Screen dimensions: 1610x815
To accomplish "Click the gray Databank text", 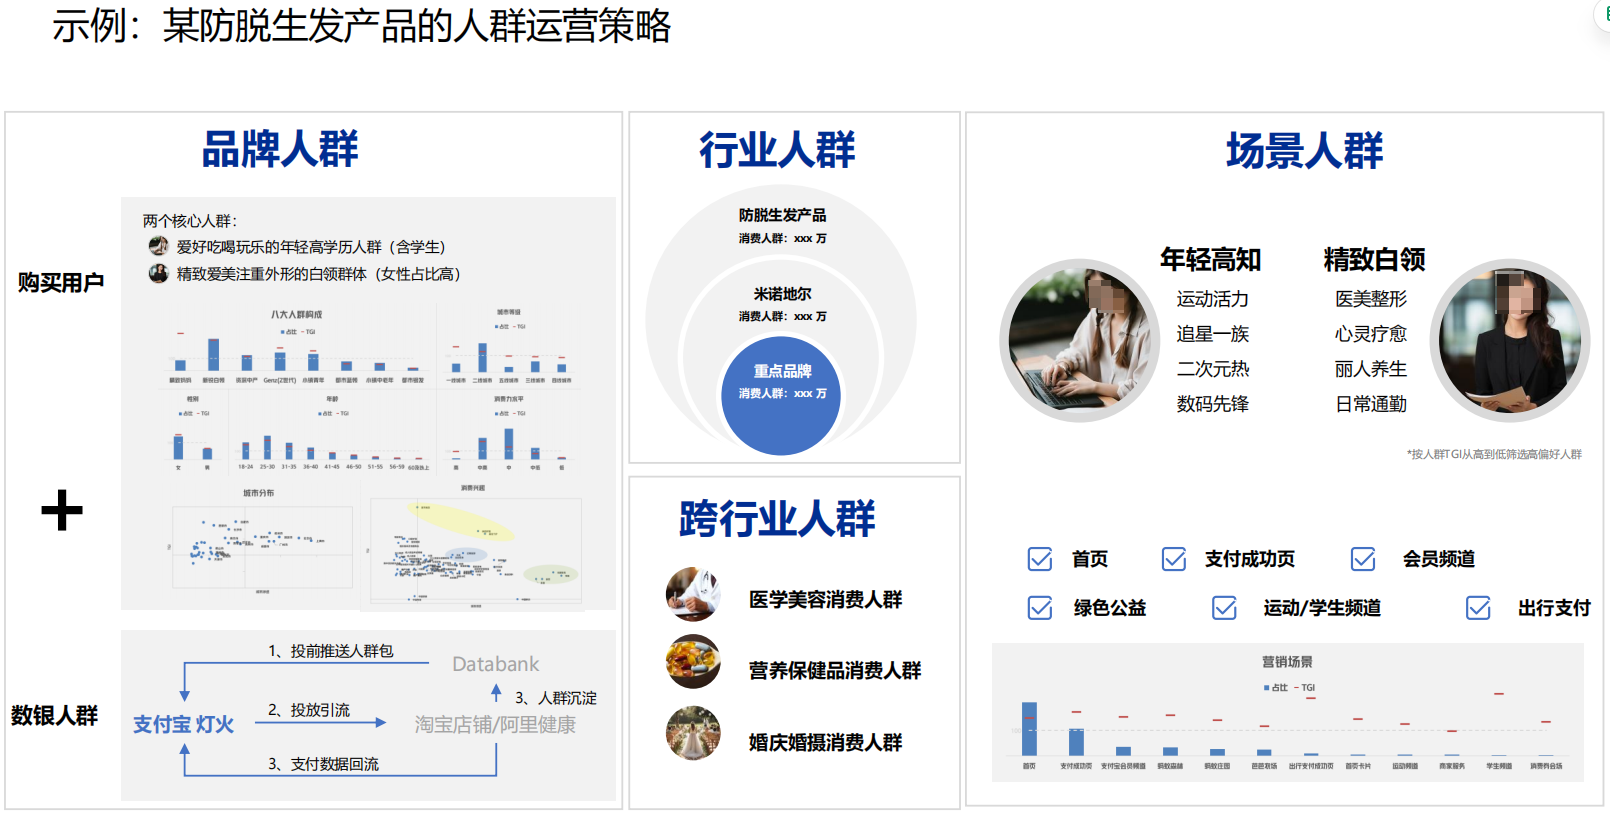I will 495,664.
